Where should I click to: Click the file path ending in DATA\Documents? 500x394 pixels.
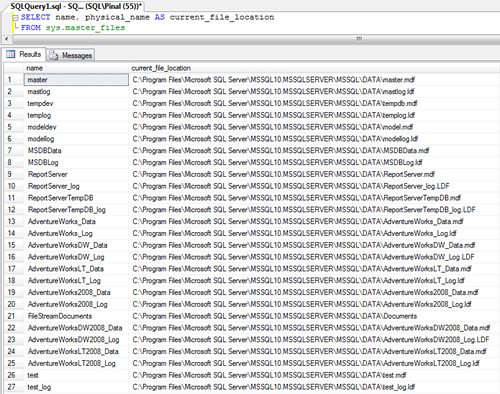pos(275,316)
